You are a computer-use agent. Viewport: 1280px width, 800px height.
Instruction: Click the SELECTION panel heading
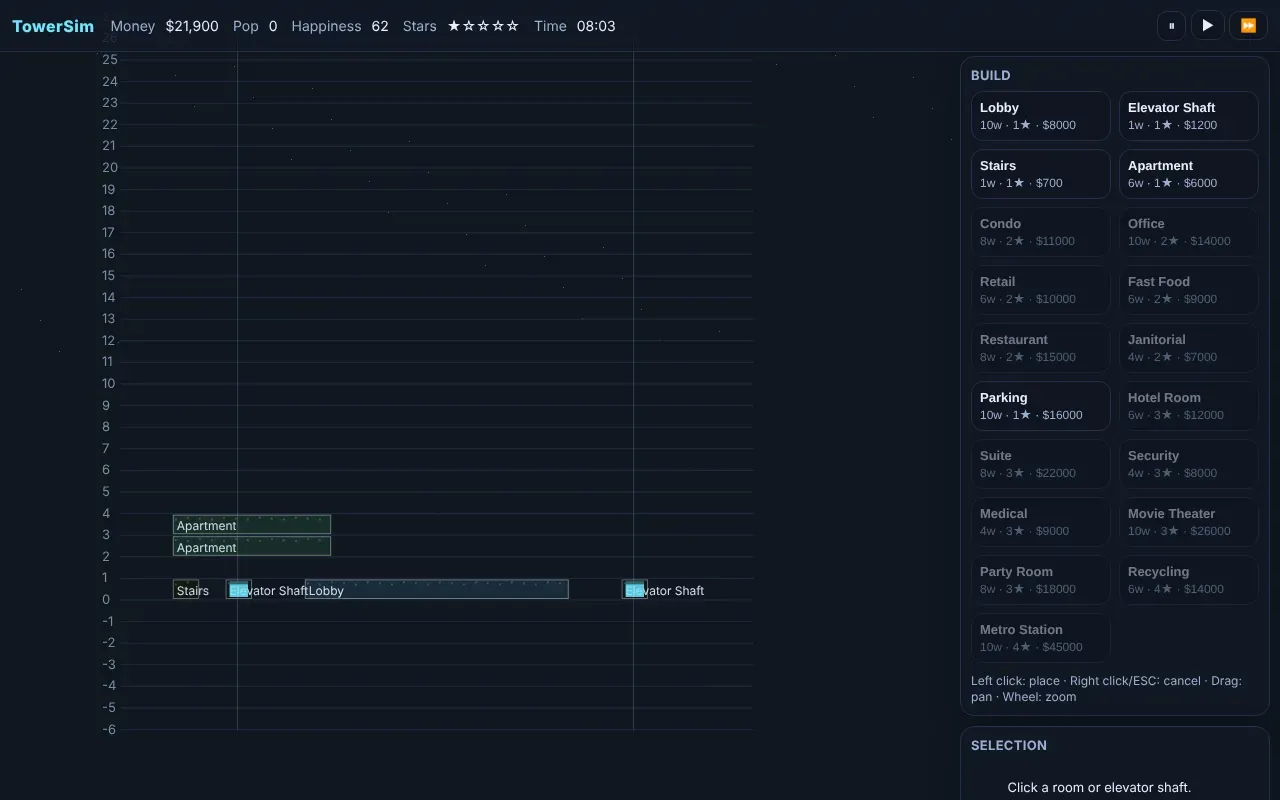point(1009,745)
